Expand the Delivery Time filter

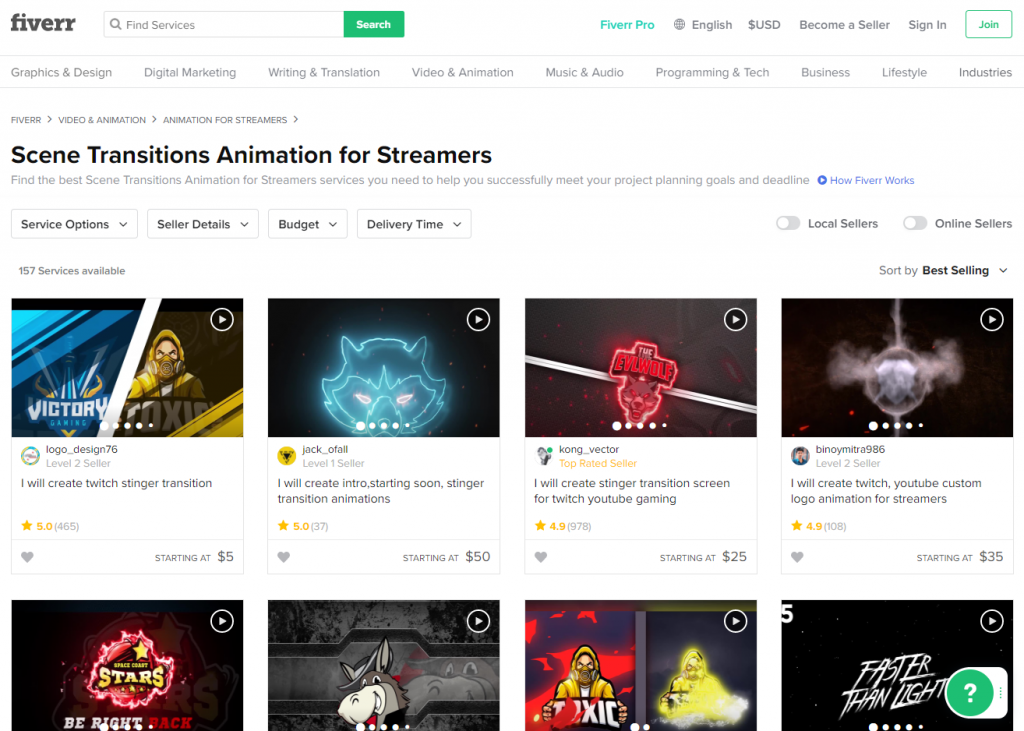click(x=413, y=224)
